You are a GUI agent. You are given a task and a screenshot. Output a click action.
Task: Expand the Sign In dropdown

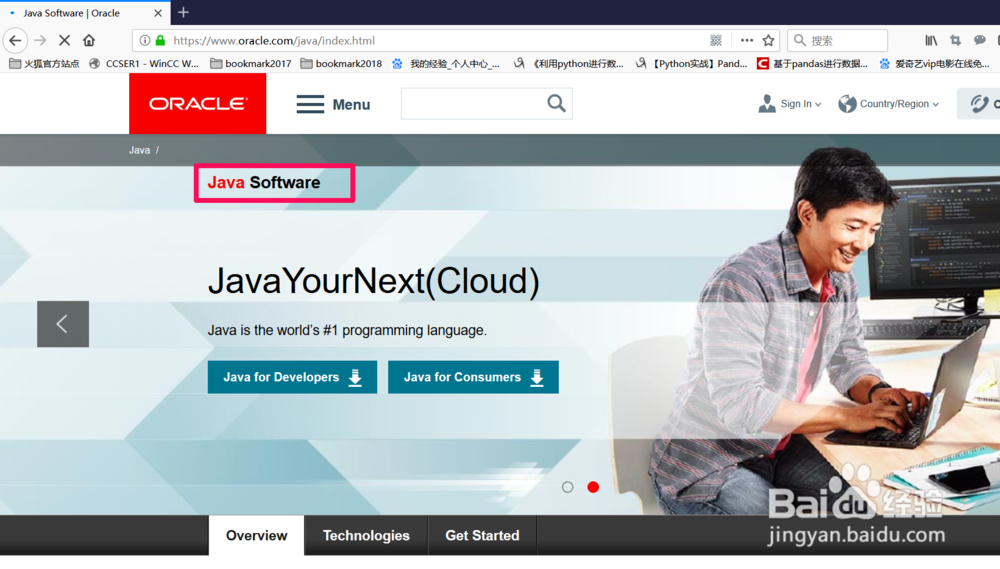[790, 103]
